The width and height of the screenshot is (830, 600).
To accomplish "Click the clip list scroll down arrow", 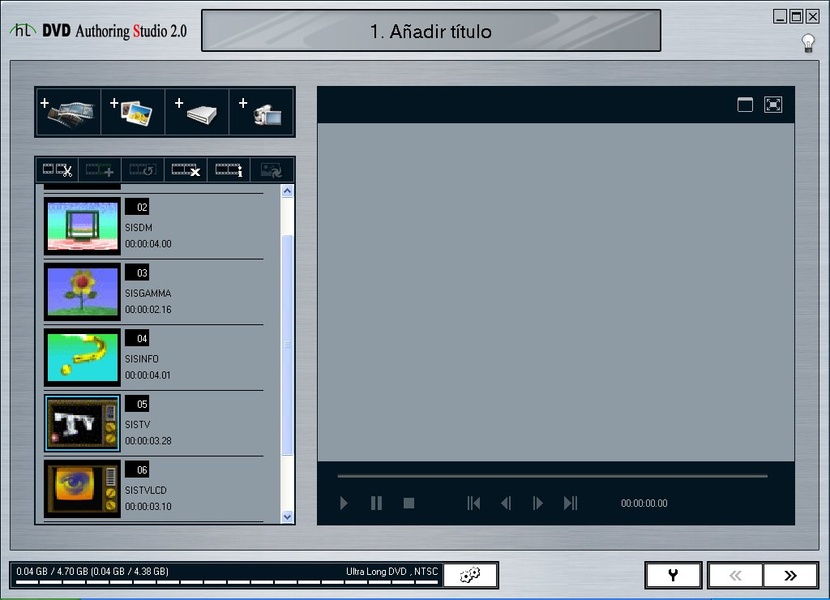I will click(287, 516).
